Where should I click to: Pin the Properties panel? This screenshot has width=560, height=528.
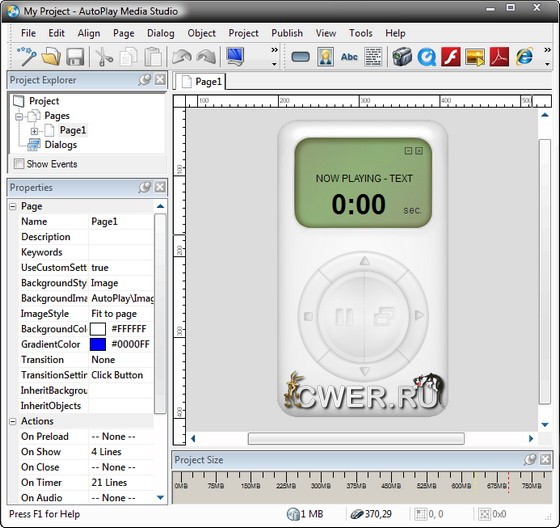click(145, 187)
